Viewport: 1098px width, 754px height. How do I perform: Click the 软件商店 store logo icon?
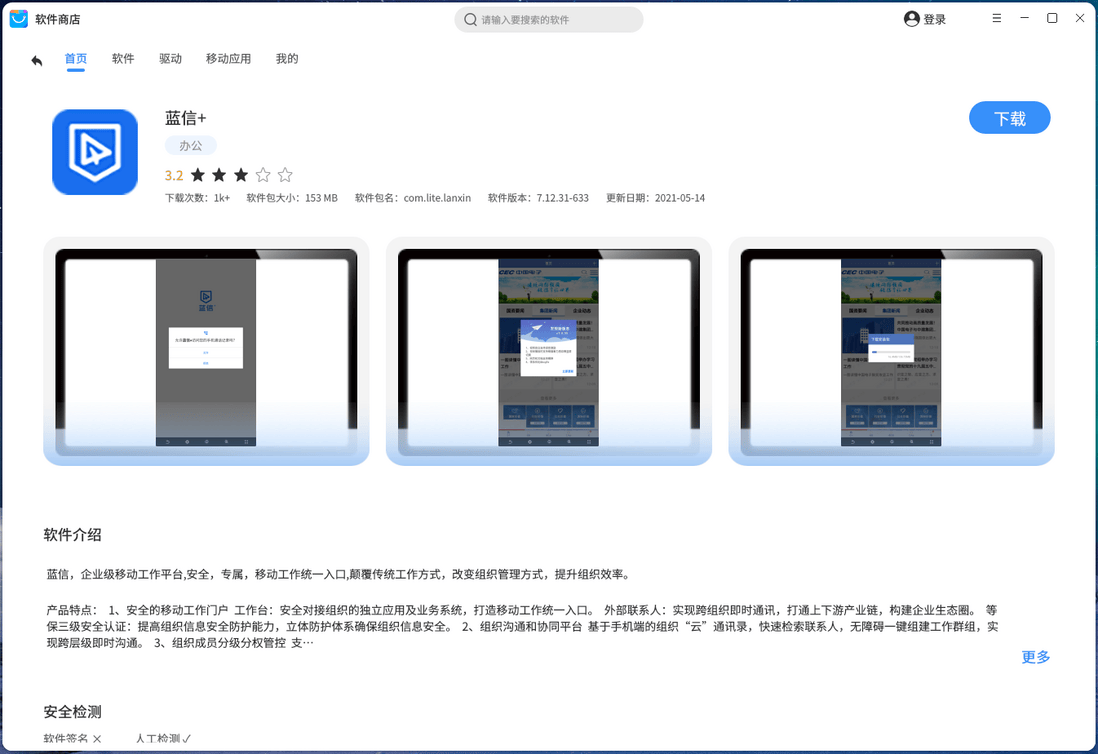click(x=18, y=18)
